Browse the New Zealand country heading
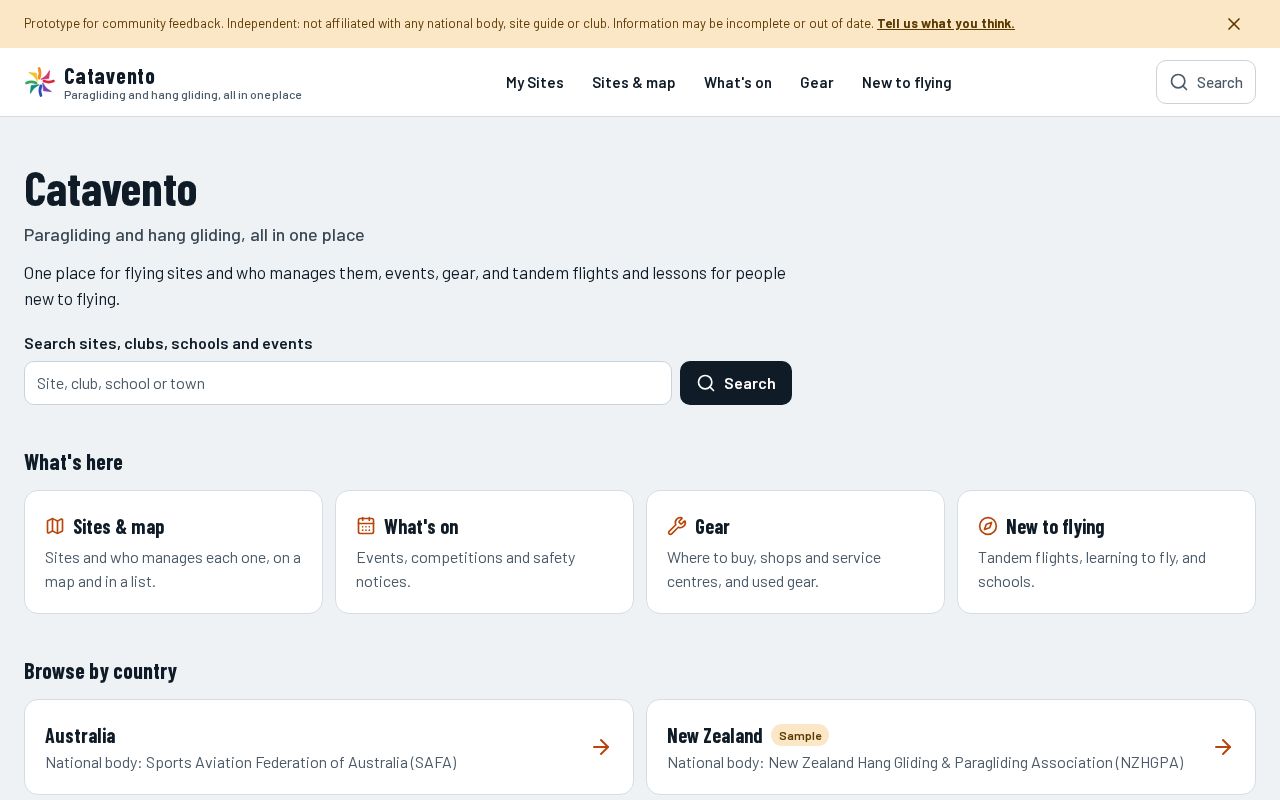This screenshot has width=1280, height=800. tap(715, 735)
